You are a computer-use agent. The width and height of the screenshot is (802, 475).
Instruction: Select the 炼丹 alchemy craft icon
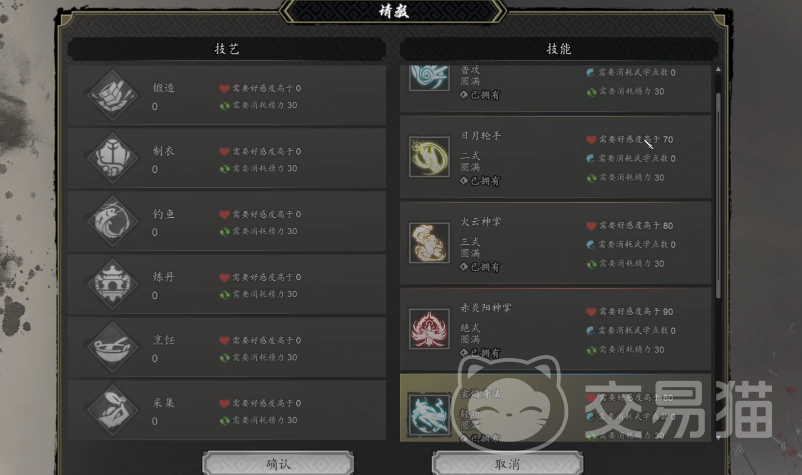point(113,284)
